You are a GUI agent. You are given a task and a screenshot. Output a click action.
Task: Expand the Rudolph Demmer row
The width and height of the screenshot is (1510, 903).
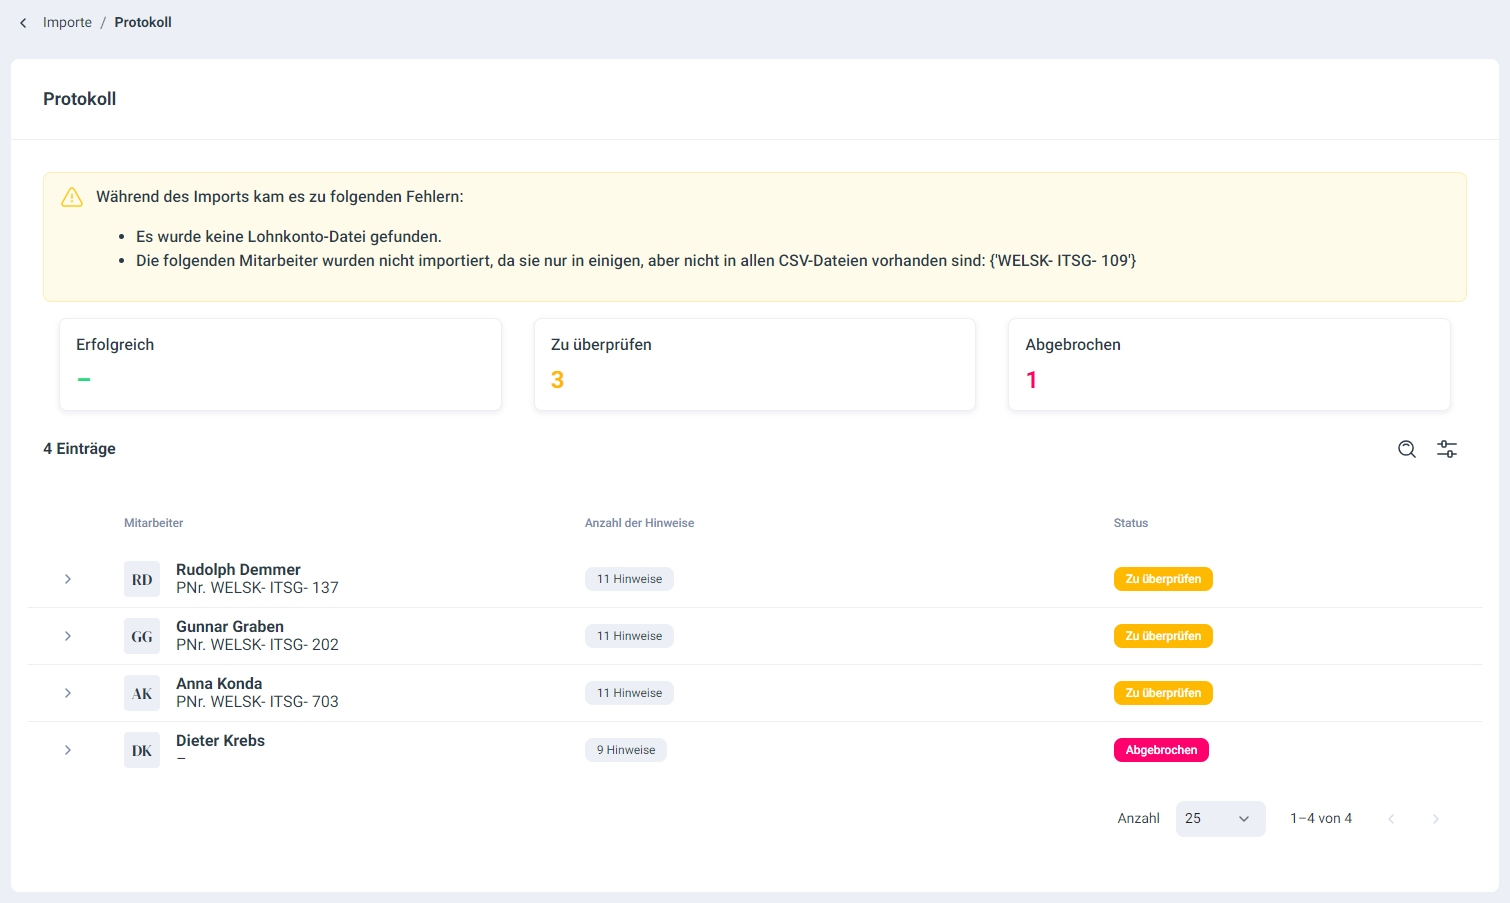pos(68,579)
